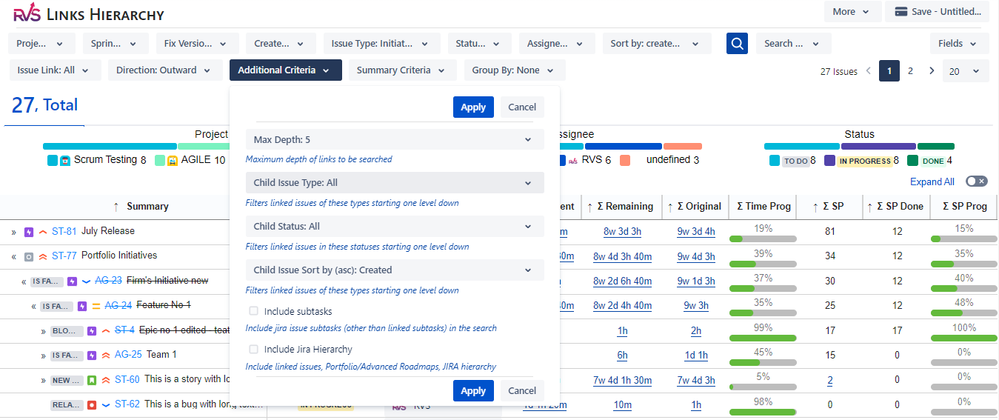Click the epic icon on ST-4 row
Screen dimensions: 999x420
point(92,331)
